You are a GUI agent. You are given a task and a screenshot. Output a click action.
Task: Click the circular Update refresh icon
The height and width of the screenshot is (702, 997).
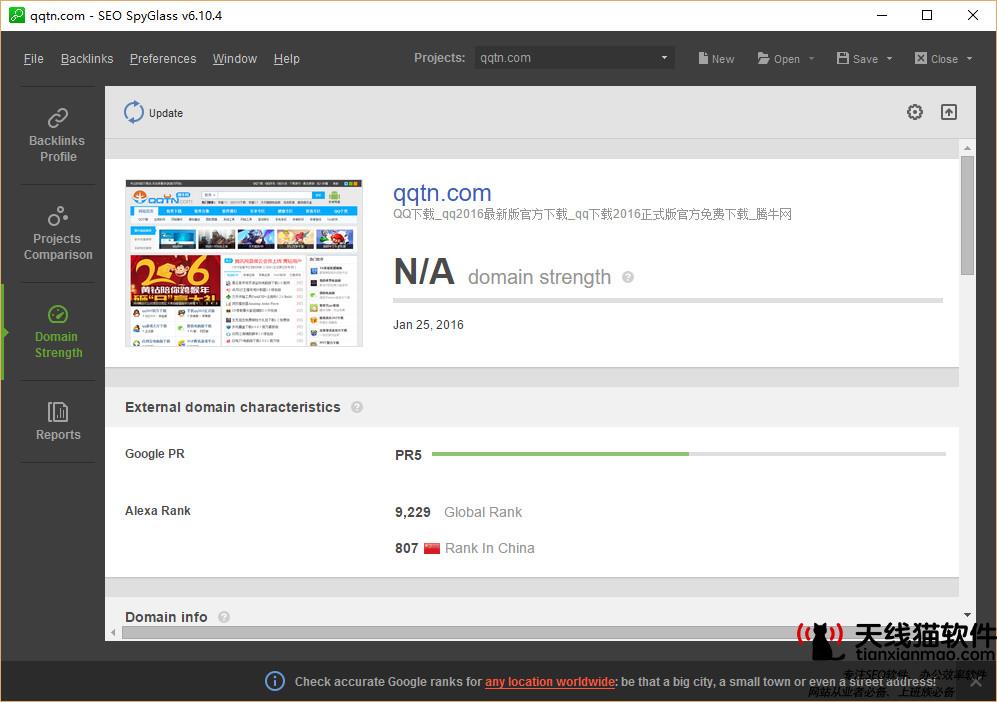tap(134, 113)
